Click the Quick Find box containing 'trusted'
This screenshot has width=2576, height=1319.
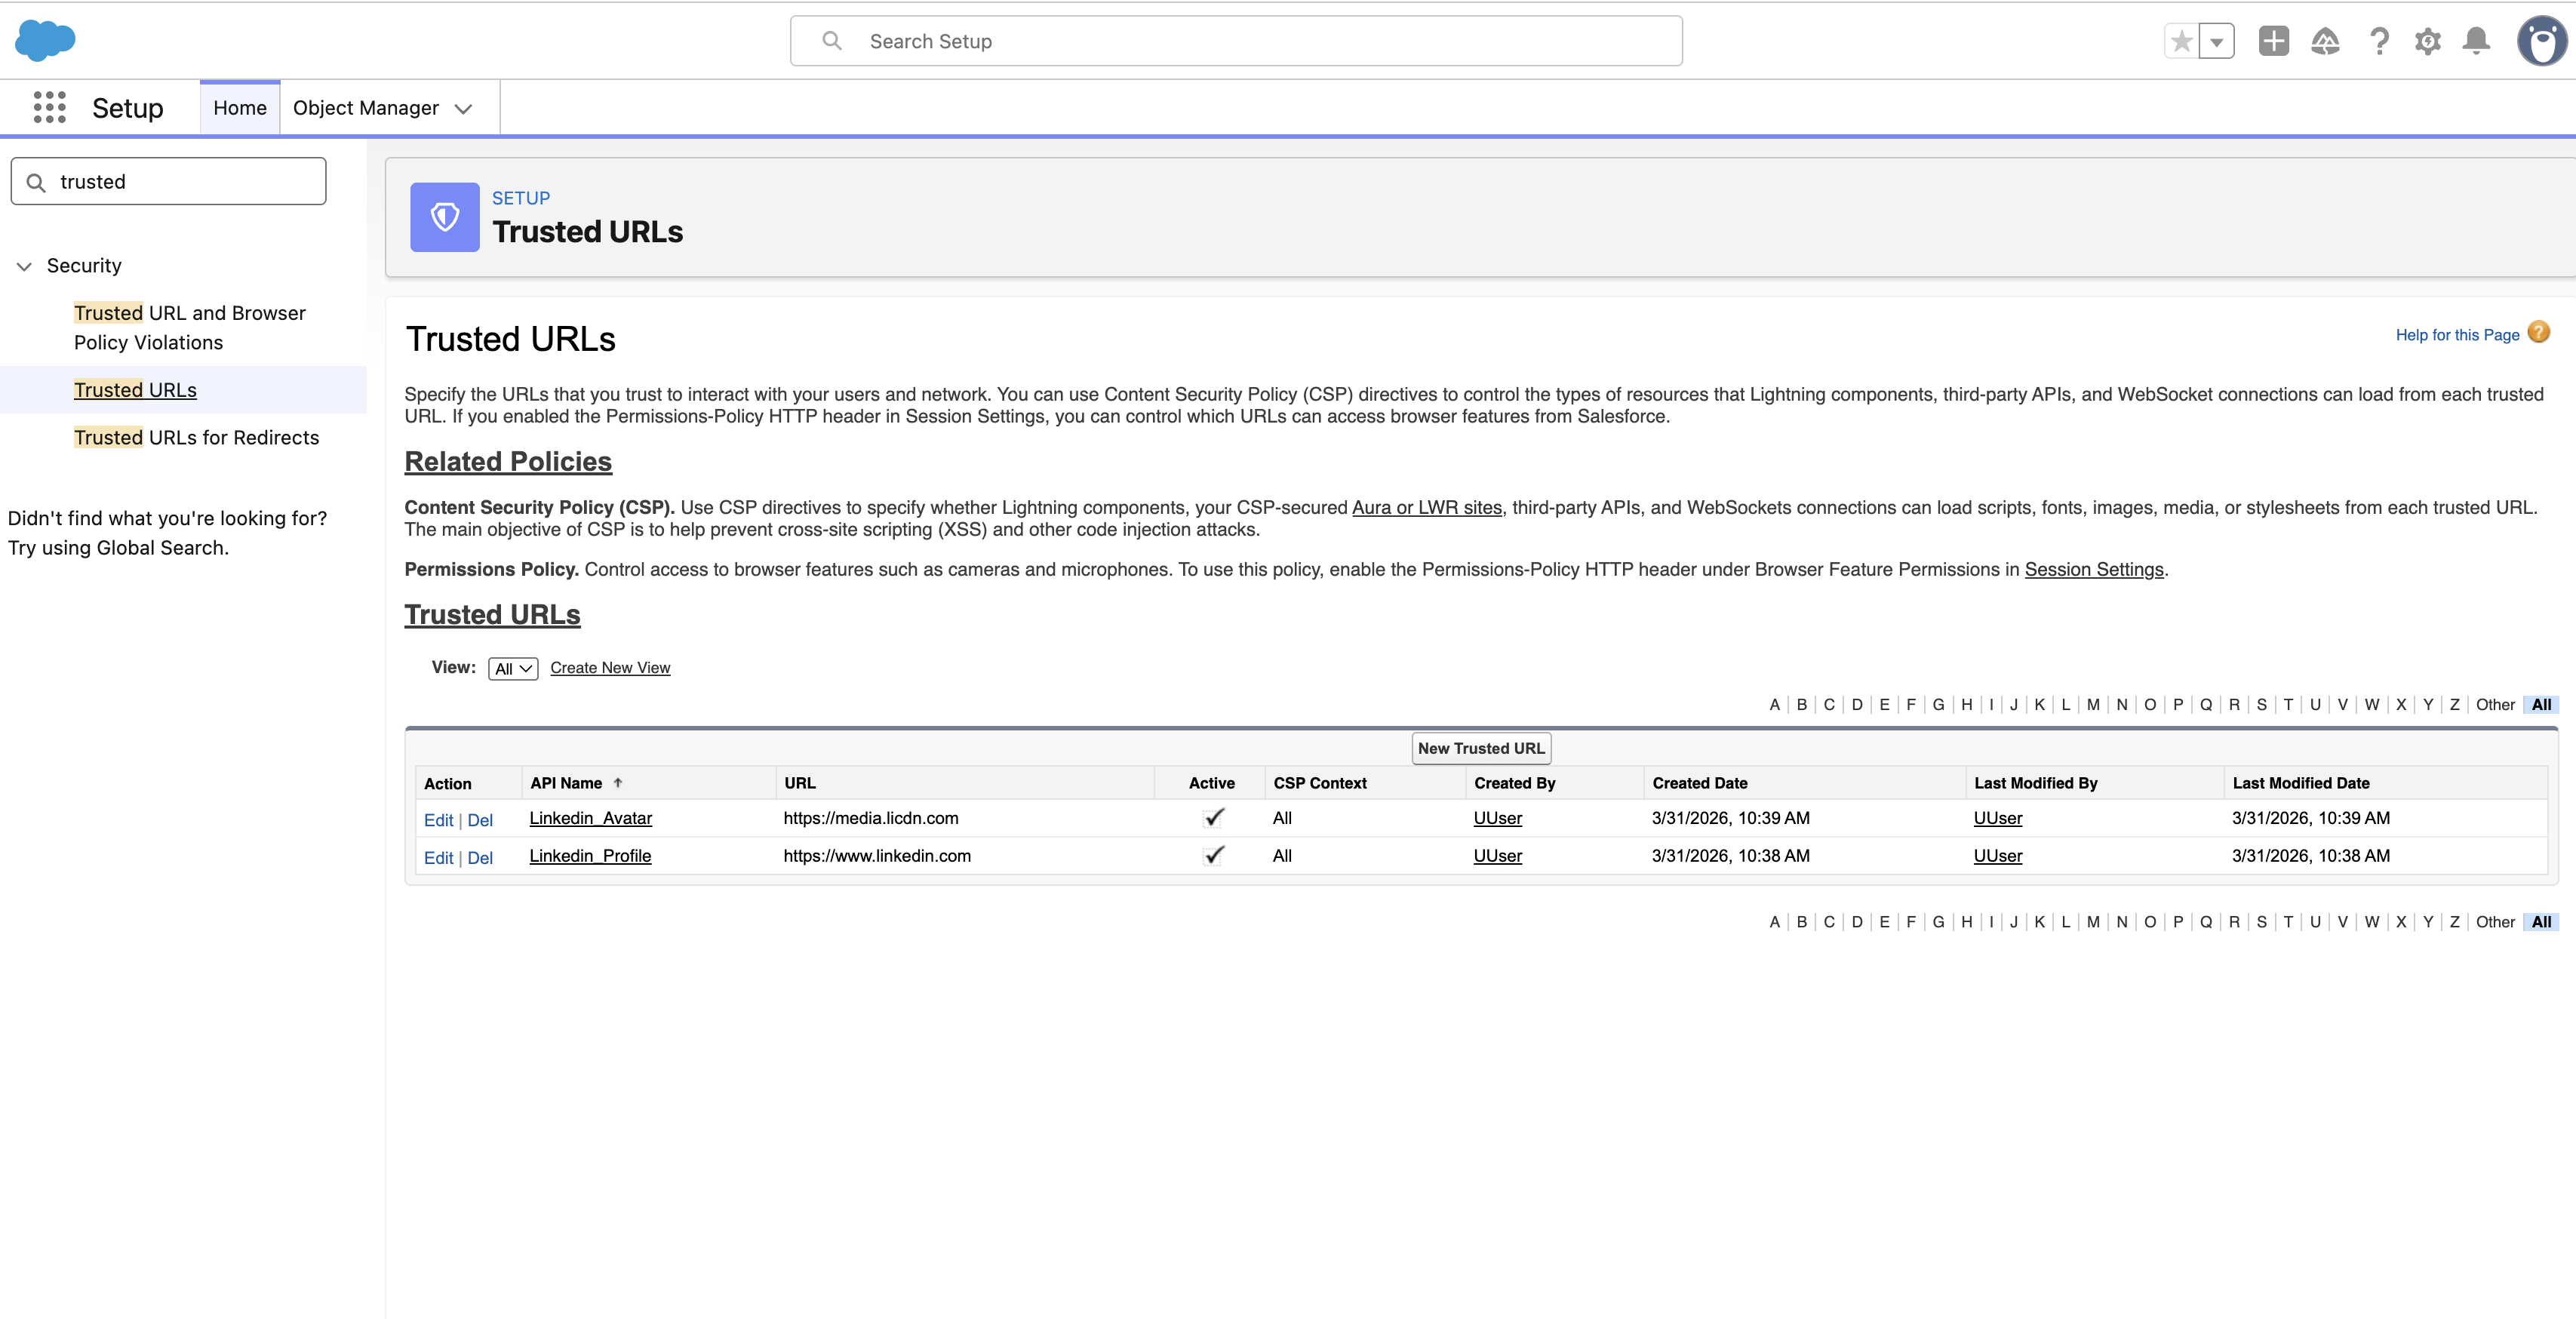[168, 181]
